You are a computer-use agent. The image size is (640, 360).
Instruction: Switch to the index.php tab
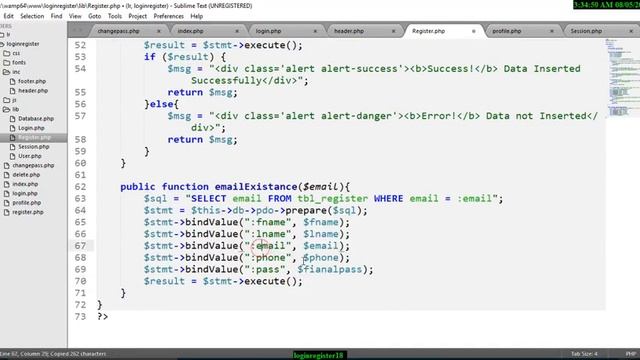(190, 31)
